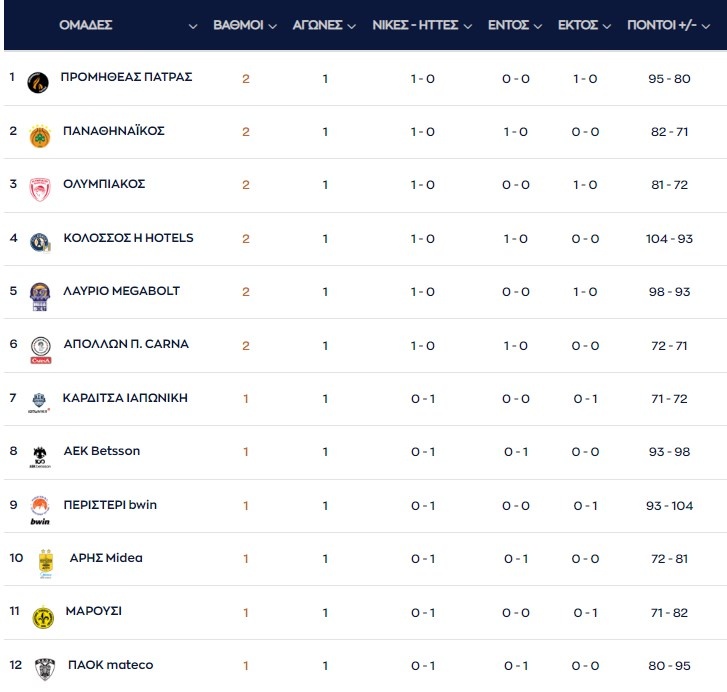Open the ΑΓΩΝΕΣ column dropdown chevron
This screenshot has width=727, height=692.
tap(351, 26)
